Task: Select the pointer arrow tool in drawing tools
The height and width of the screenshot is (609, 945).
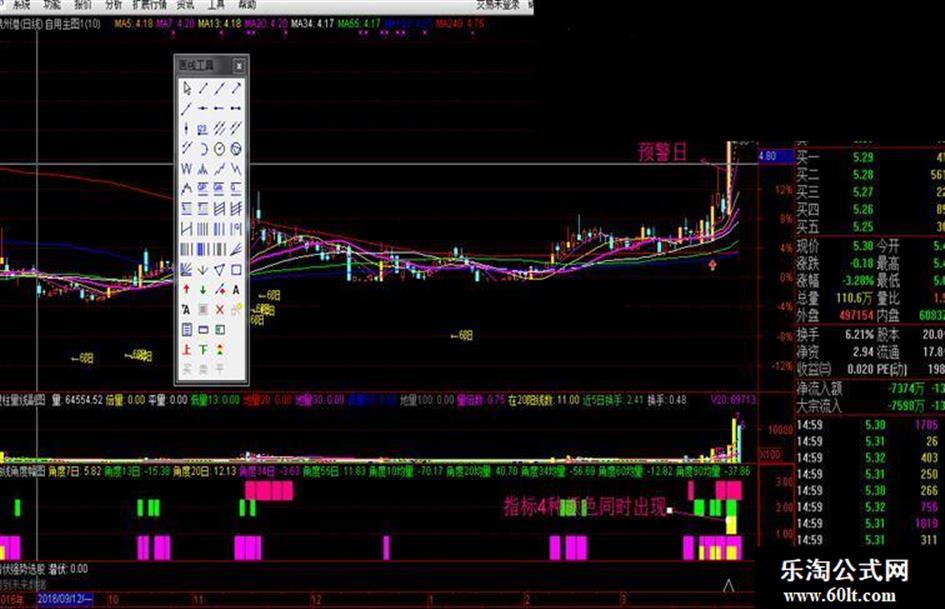Action: coord(186,89)
